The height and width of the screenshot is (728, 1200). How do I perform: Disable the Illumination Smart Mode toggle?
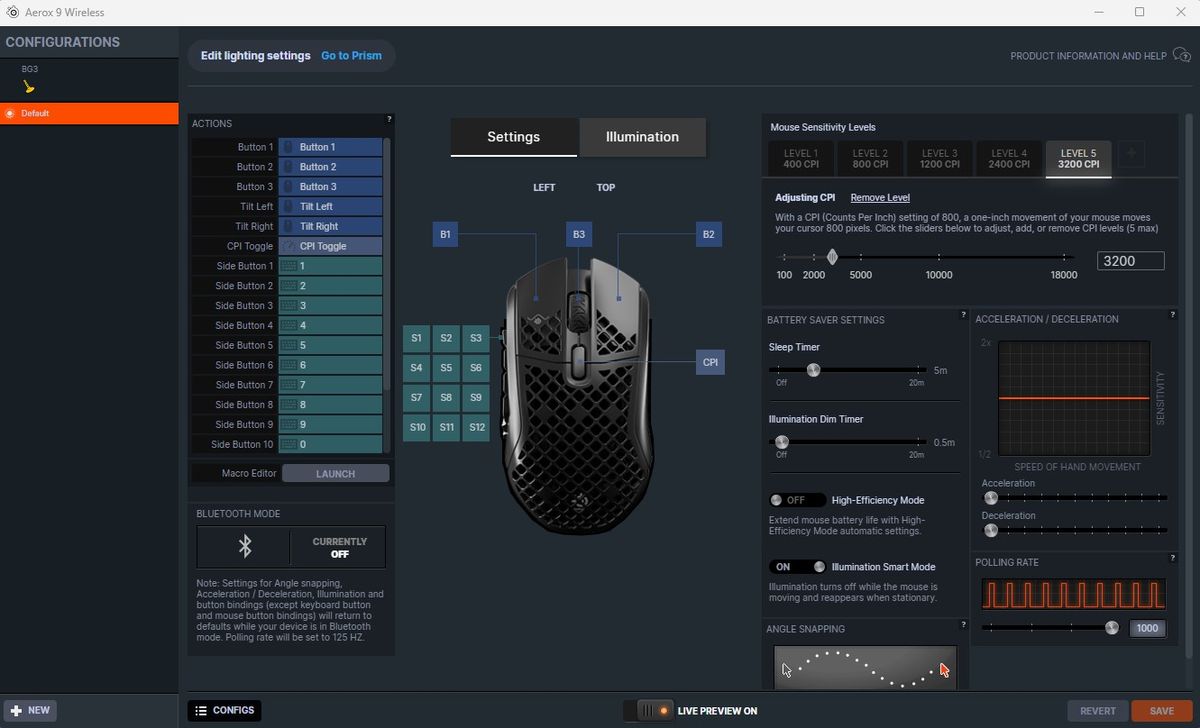[797, 566]
